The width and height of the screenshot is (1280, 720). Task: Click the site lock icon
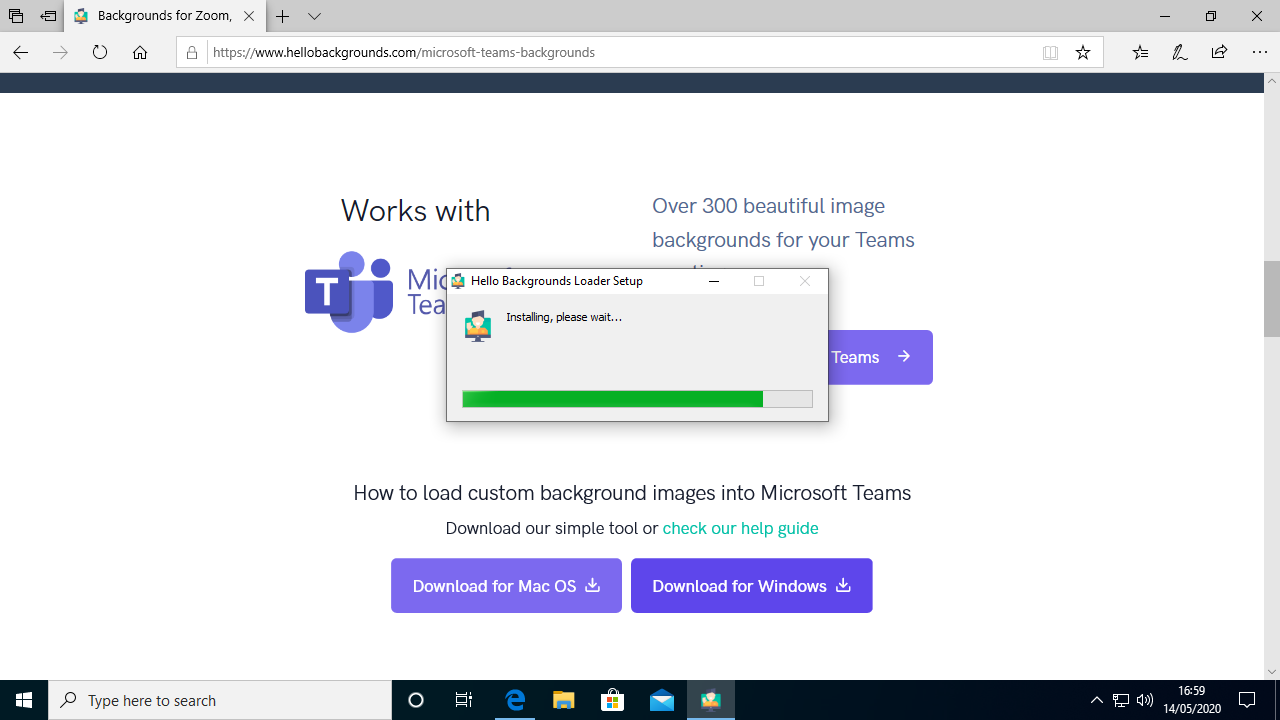192,52
